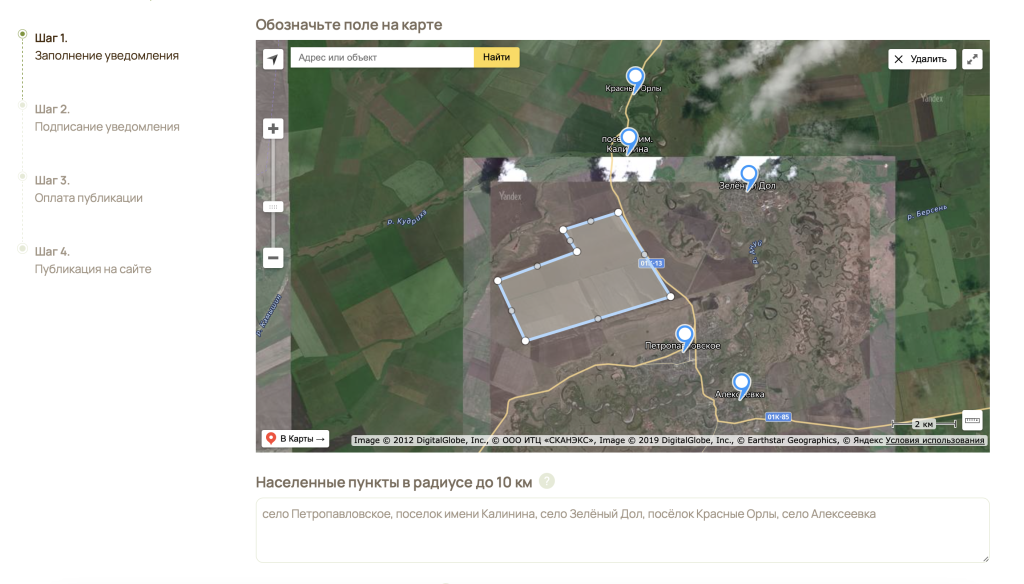Click the Петропавловское map pin
The height and width of the screenshot is (584, 1024).
(x=684, y=337)
